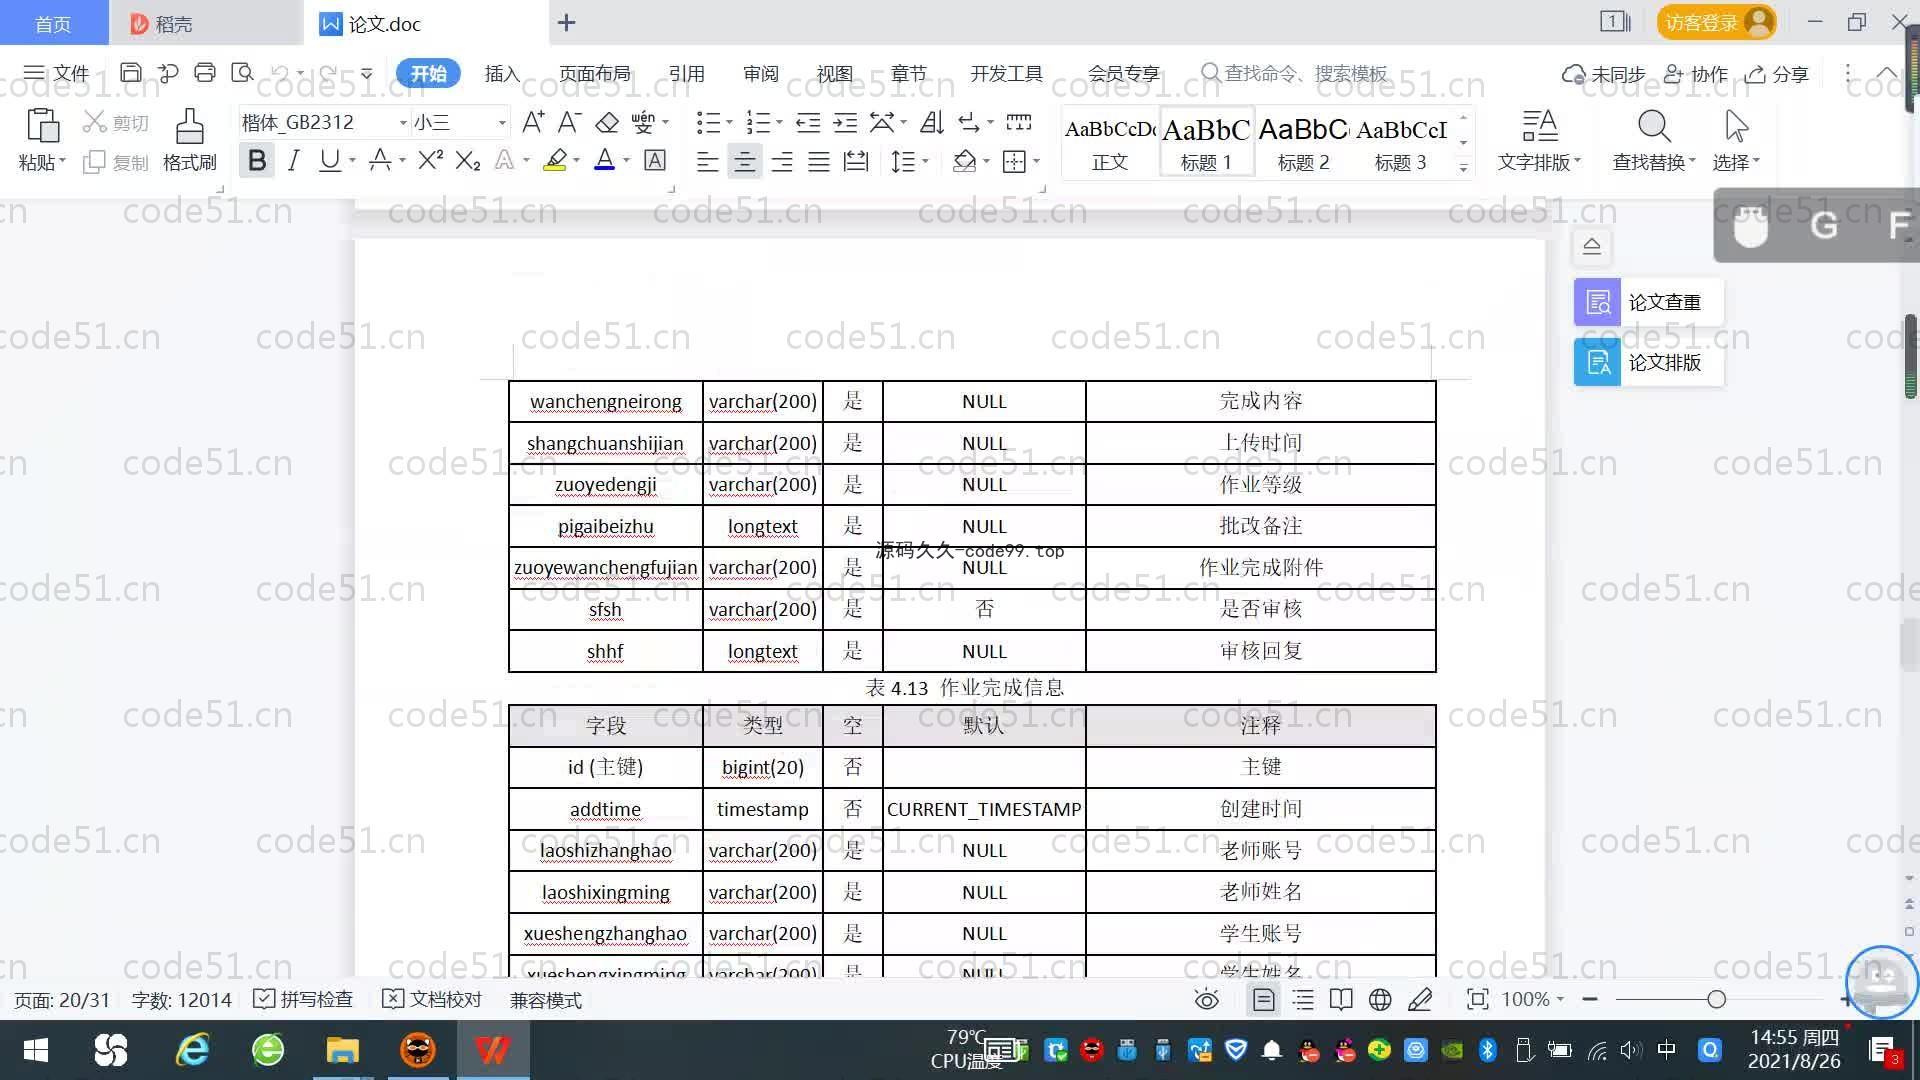Toggle eye protection mode icon
This screenshot has height=1080, width=1920.
[1207, 999]
